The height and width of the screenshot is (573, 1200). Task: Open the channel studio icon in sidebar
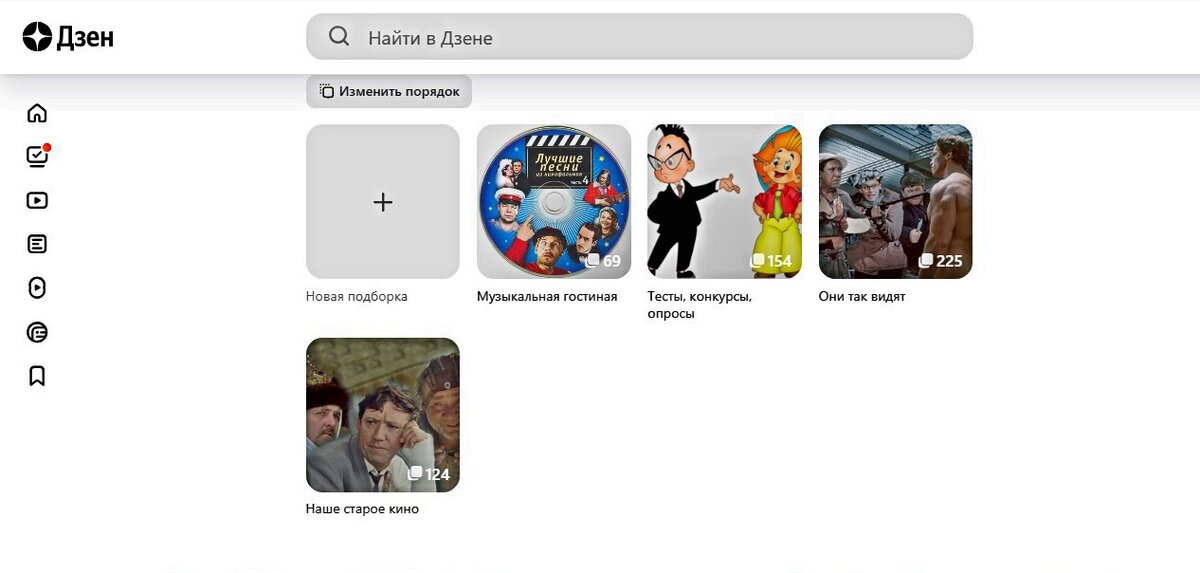(x=37, y=332)
